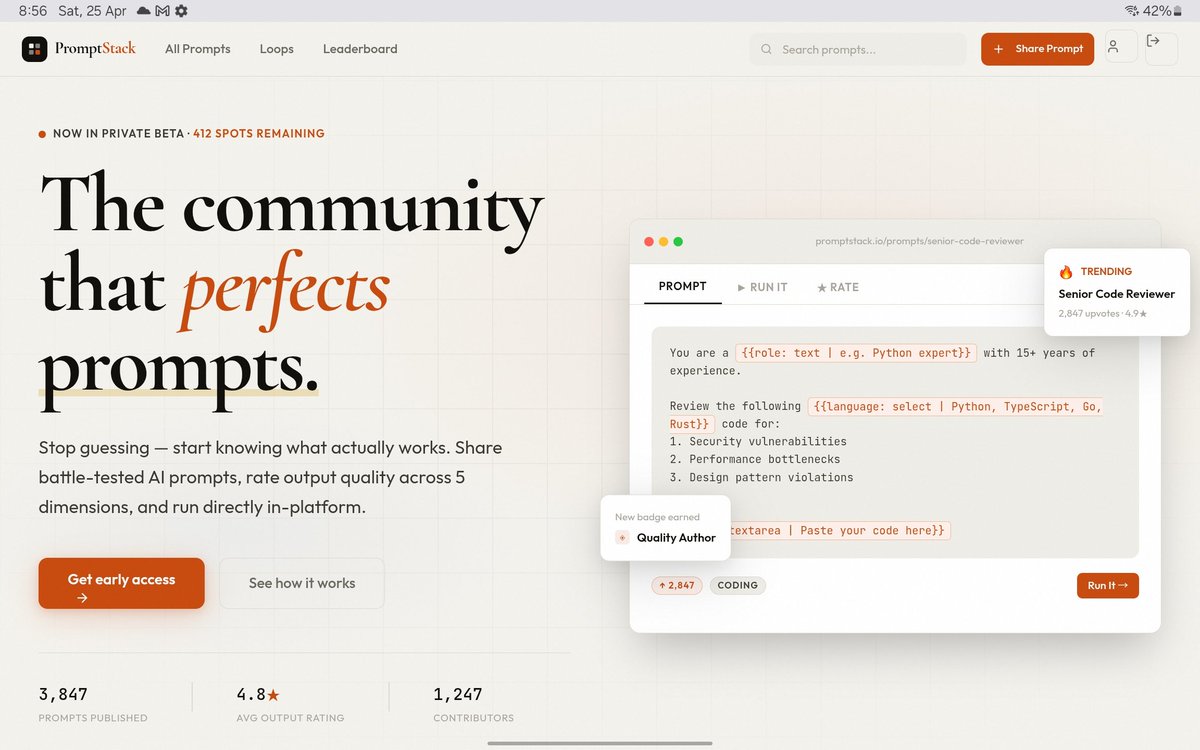The width and height of the screenshot is (1200, 750).
Task: Click the settings gear in status bar
Action: point(181,10)
